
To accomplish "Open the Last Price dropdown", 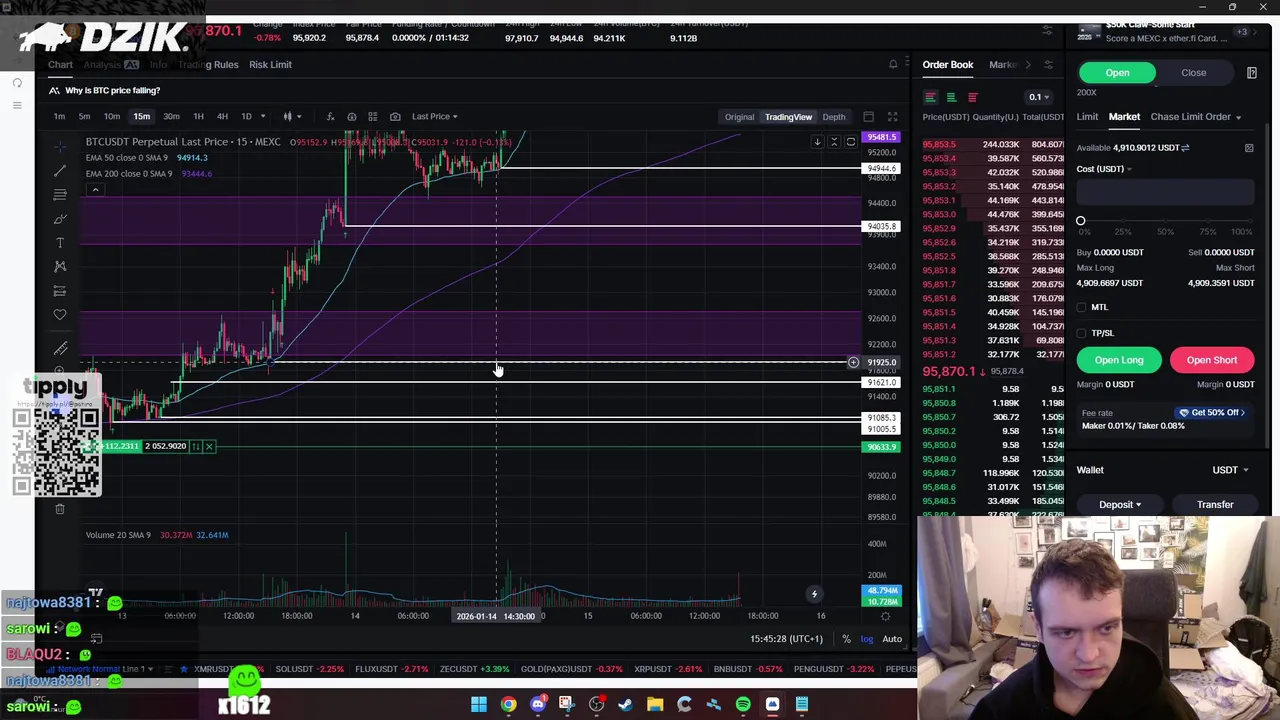I will click(x=434, y=116).
